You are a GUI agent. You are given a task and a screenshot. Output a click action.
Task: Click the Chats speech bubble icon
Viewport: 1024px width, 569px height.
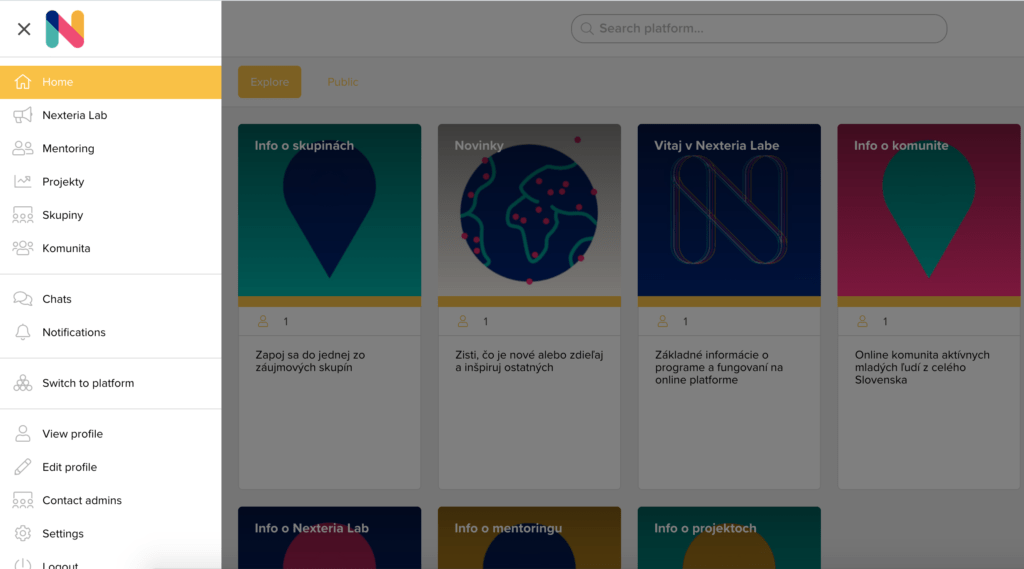(22, 299)
